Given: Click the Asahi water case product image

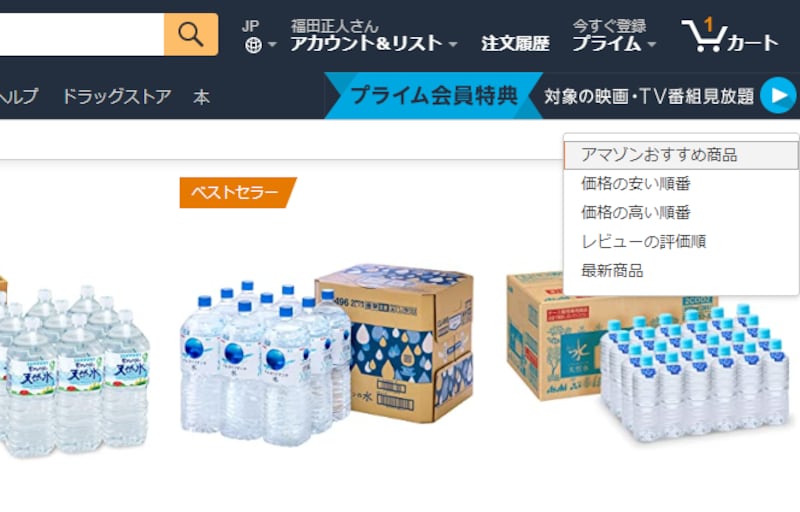Looking at the screenshot, I should [649, 357].
